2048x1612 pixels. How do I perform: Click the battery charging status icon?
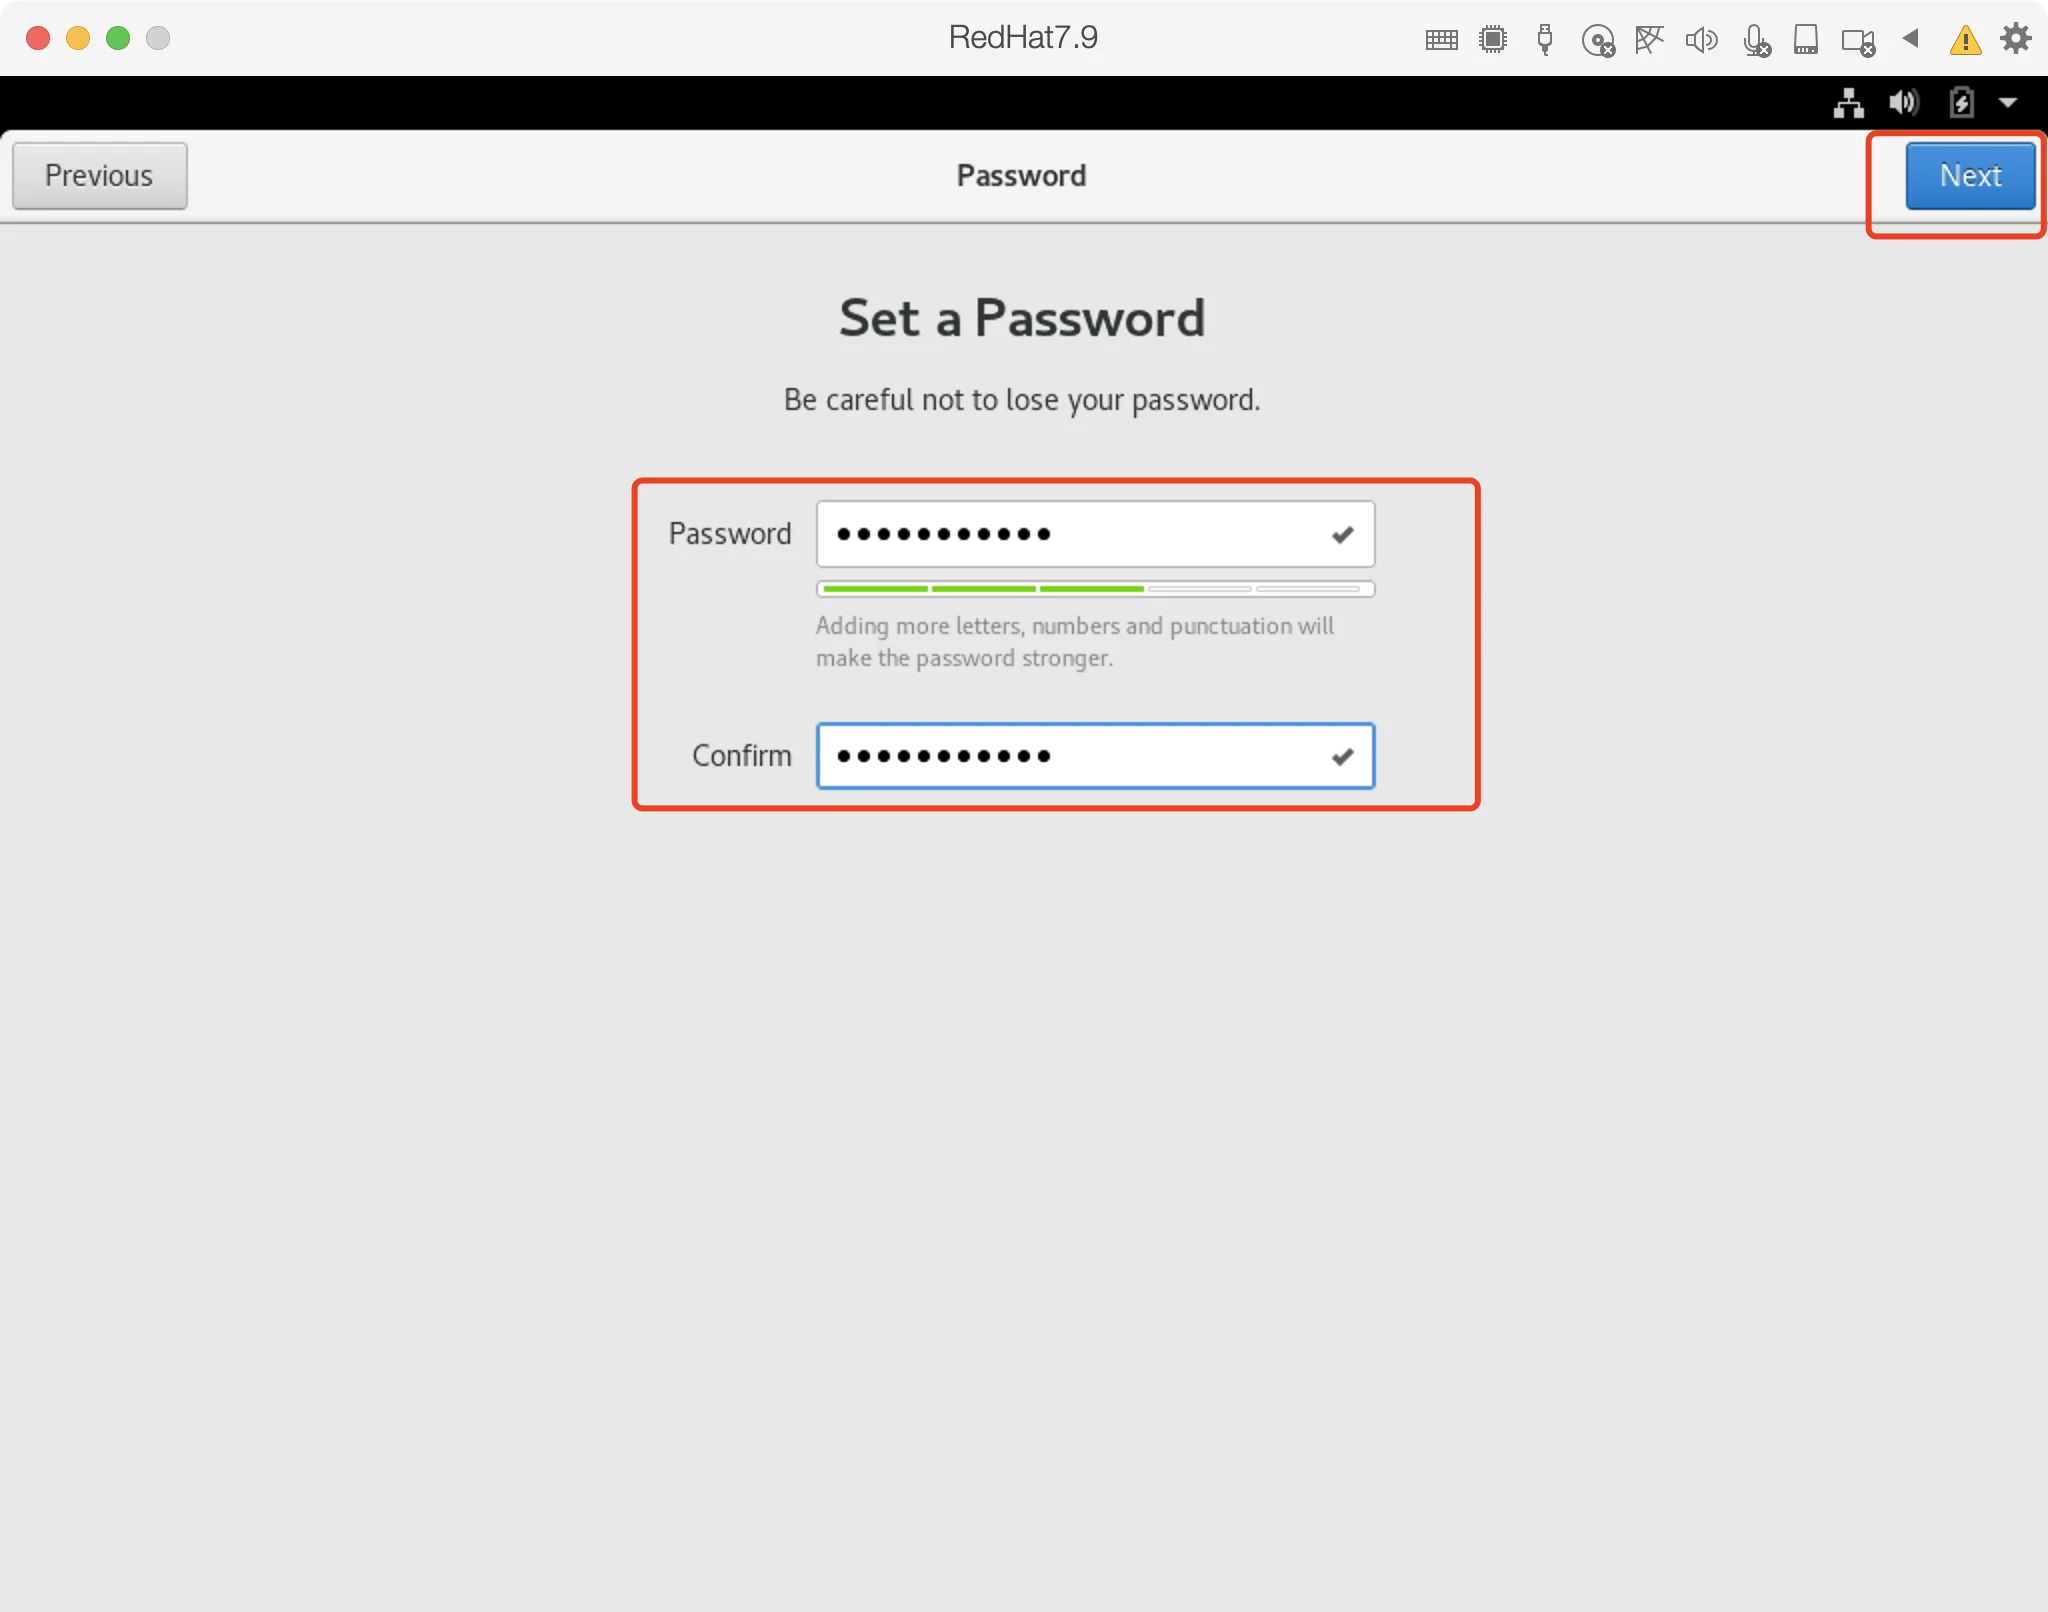1961,102
